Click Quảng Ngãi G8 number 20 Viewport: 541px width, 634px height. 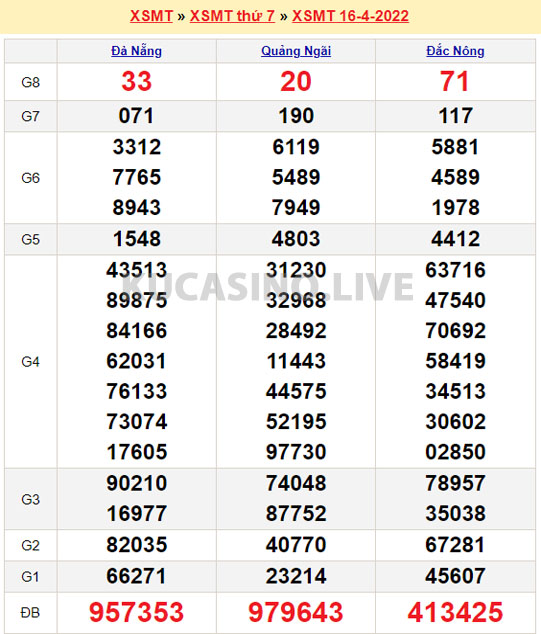(x=296, y=81)
